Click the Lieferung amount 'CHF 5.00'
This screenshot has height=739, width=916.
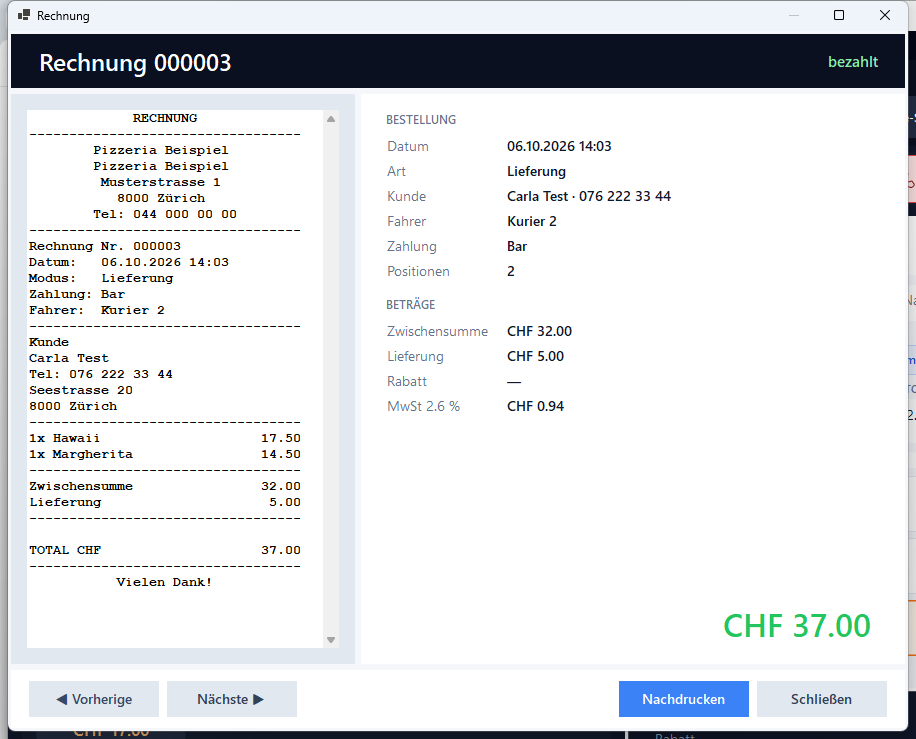[535, 356]
